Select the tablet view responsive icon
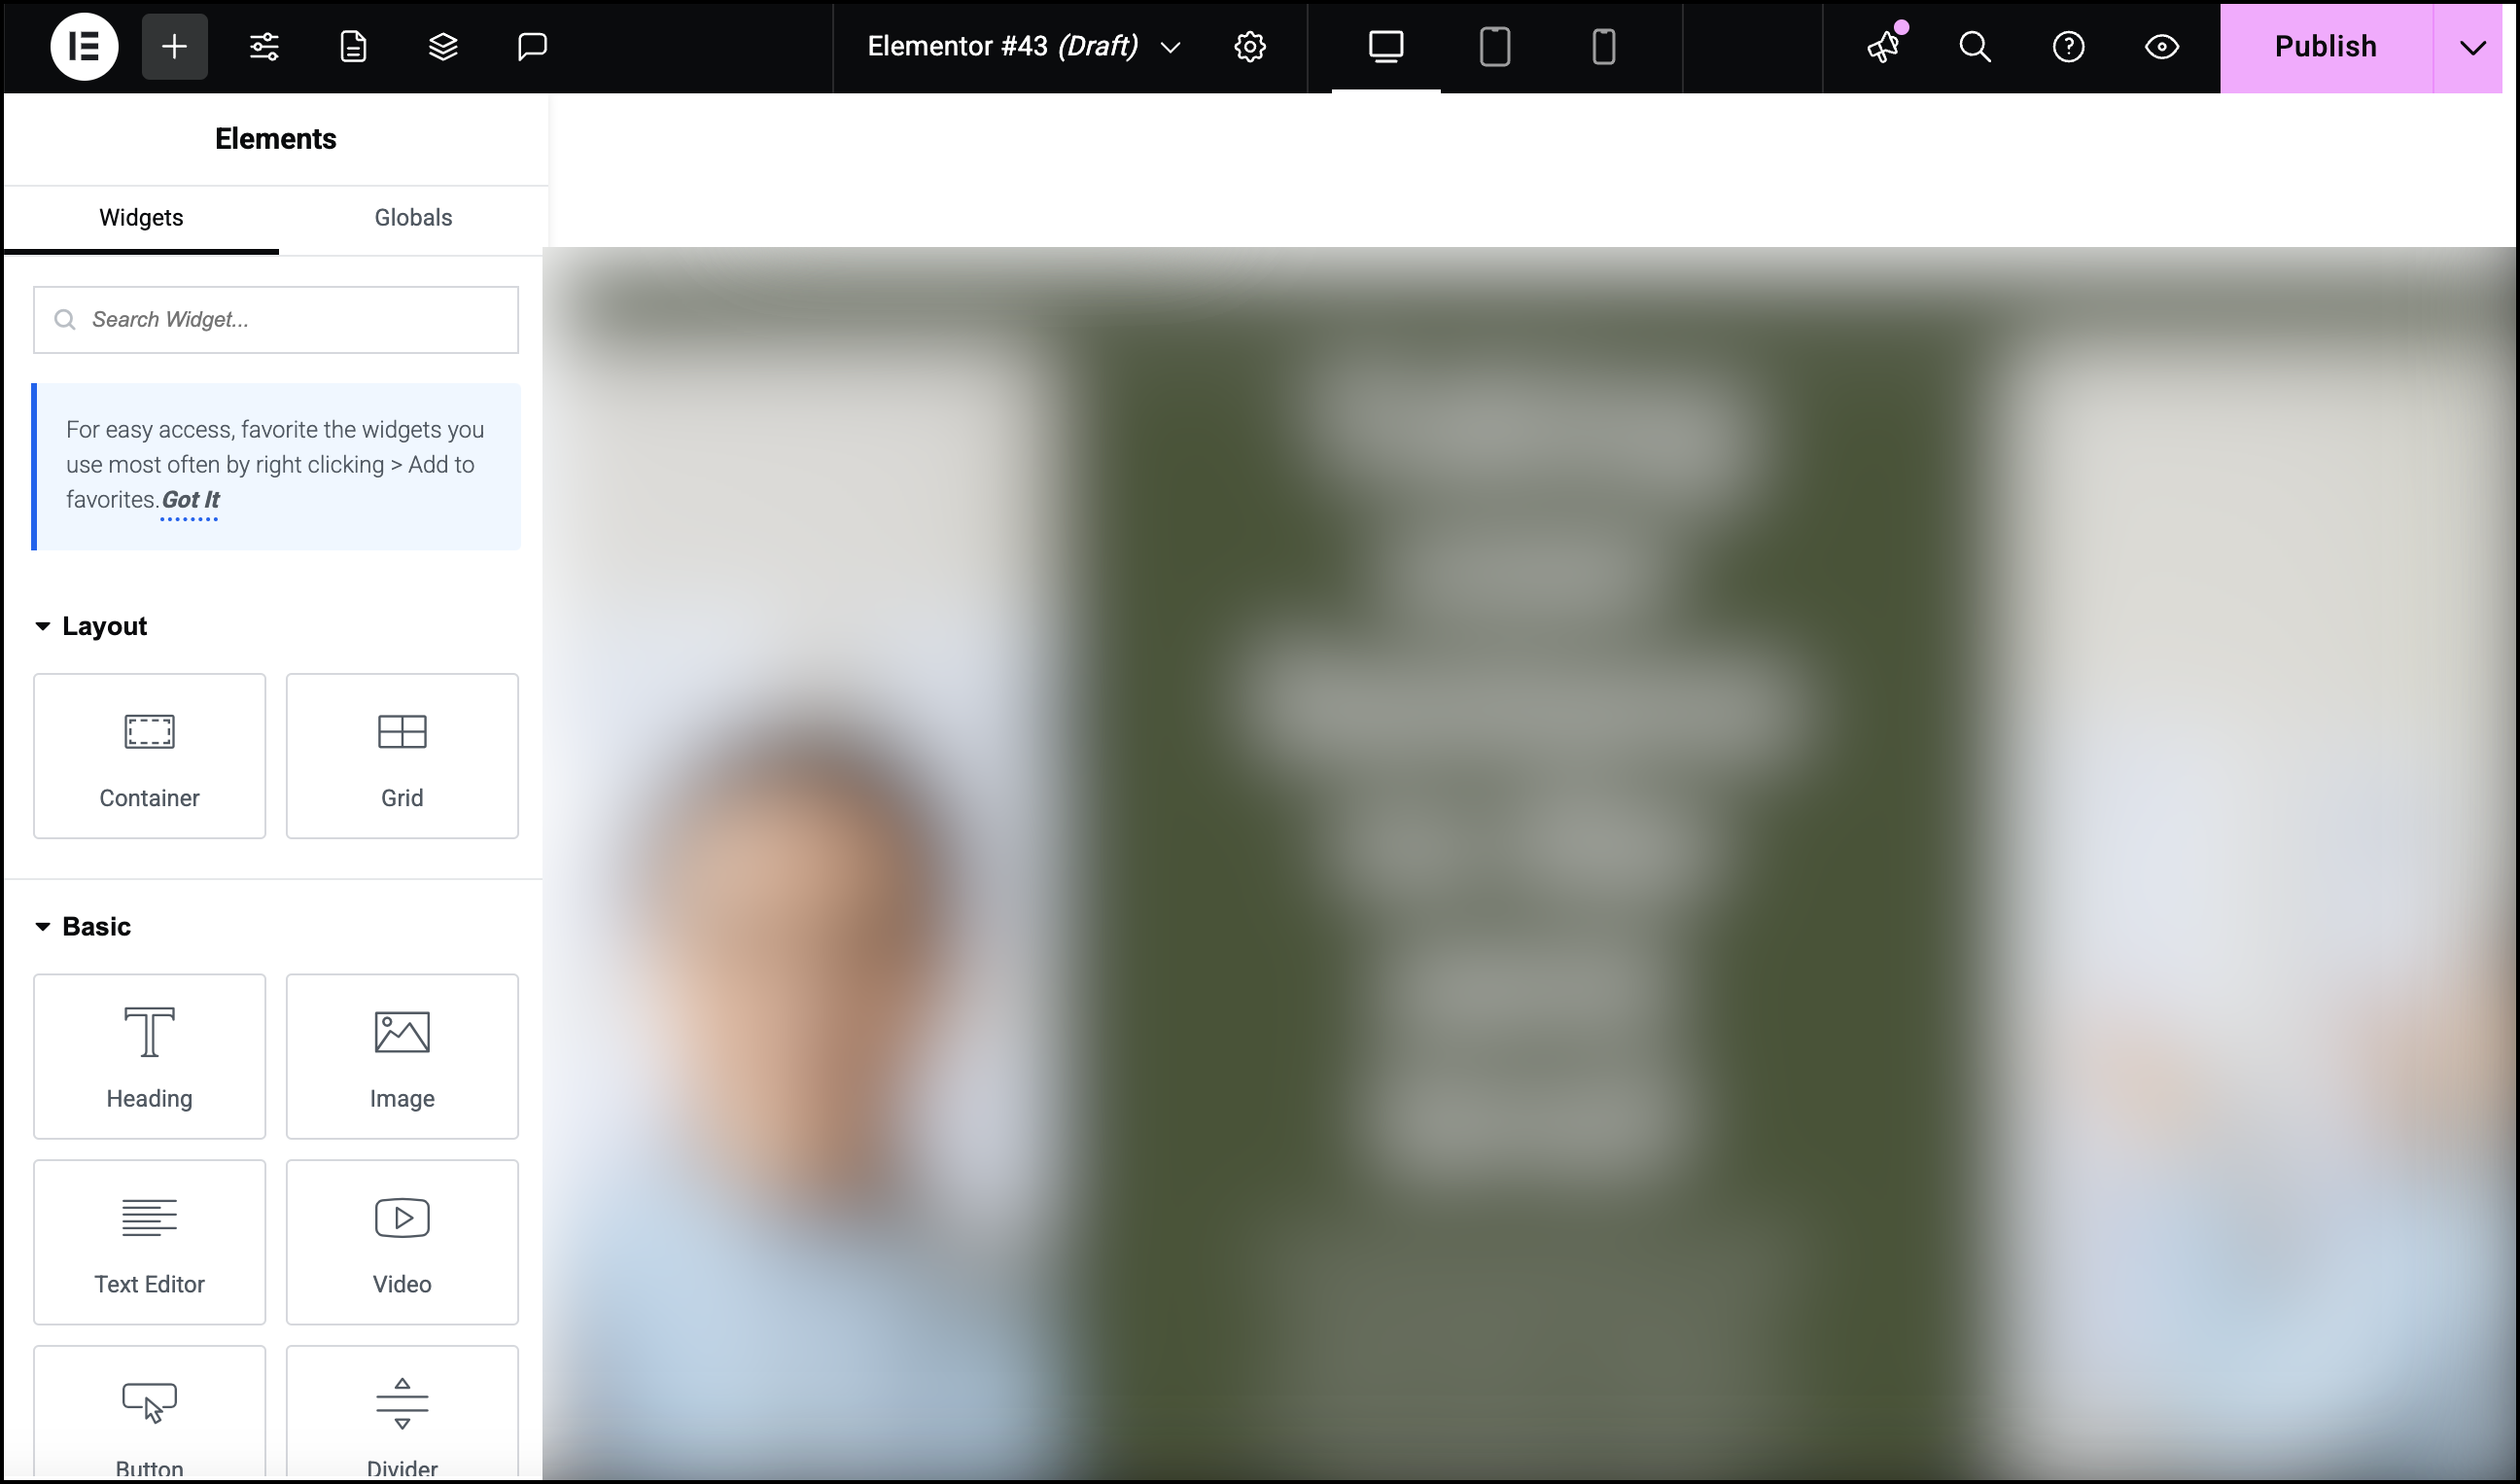This screenshot has width=2520, height=1484. tap(1494, 46)
